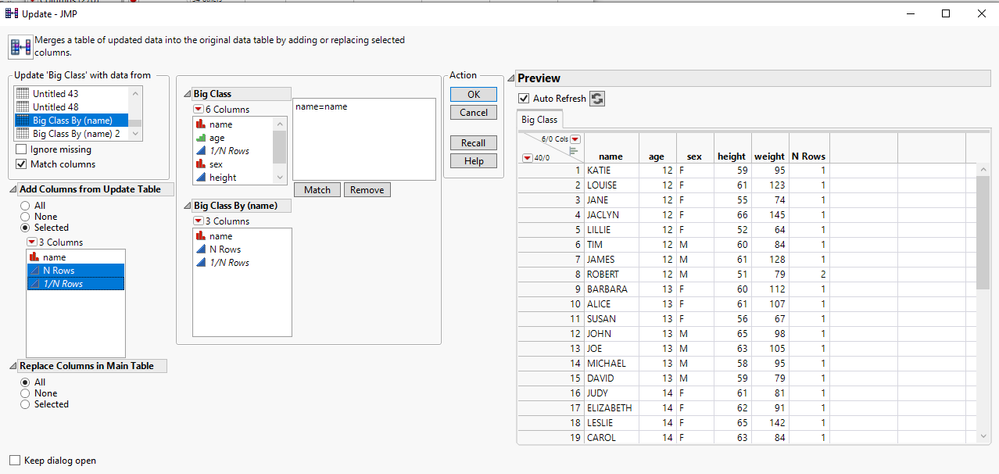Switch to the Big Class preview tab
This screenshot has height=474, width=999.
pyautogui.click(x=539, y=119)
